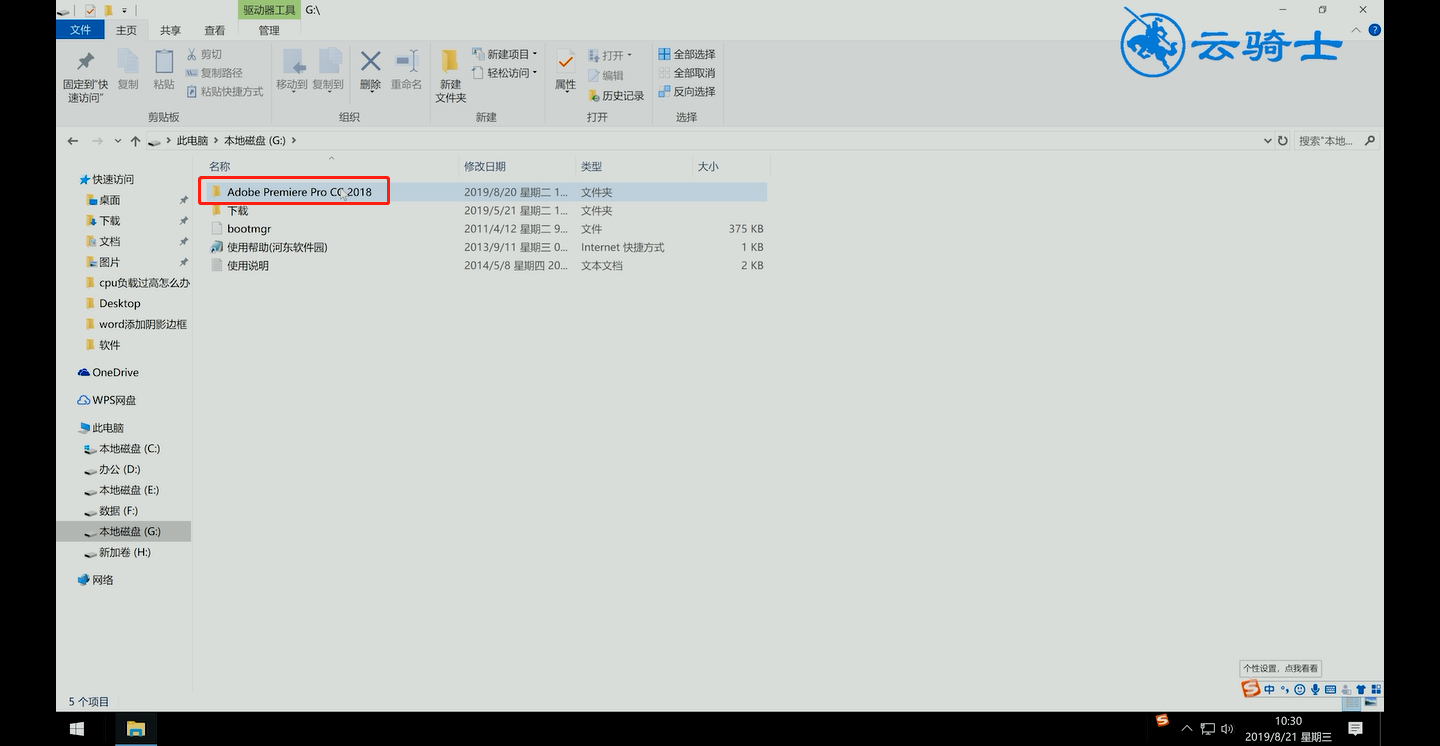Pin to Quick access button in ribbon
Image resolution: width=1440 pixels, height=746 pixels.
click(85, 75)
